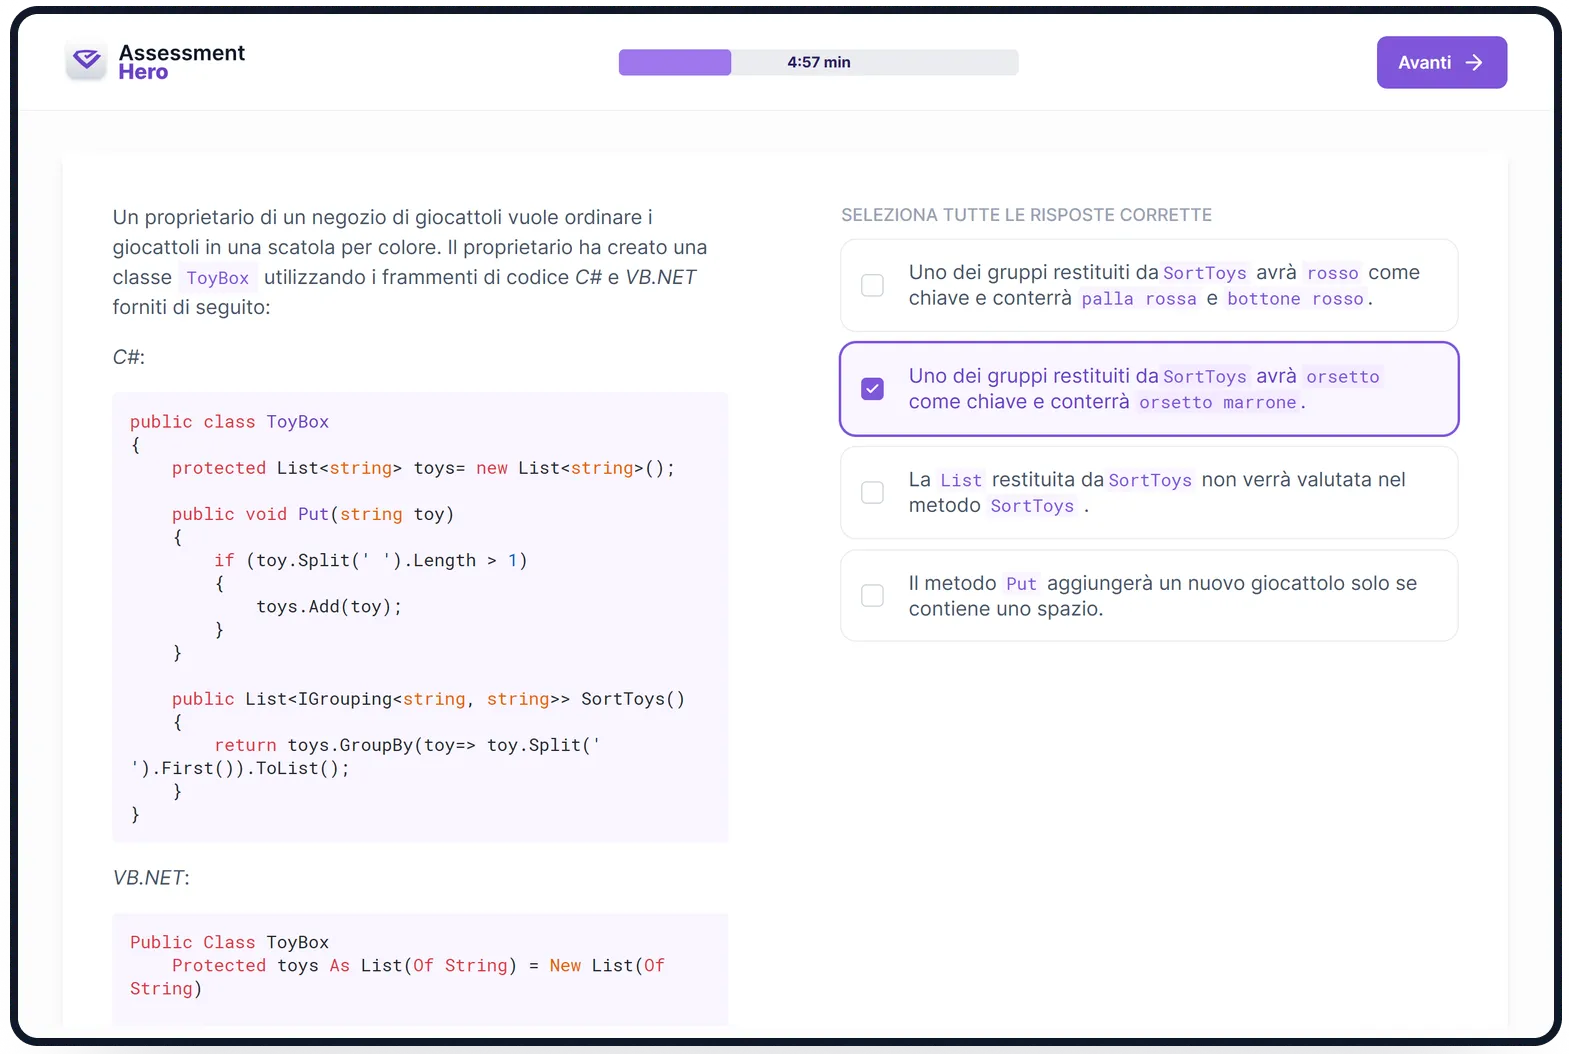Click the 'protected List<string> toys' code line
This screenshot has height=1054, width=1569.
(x=423, y=468)
